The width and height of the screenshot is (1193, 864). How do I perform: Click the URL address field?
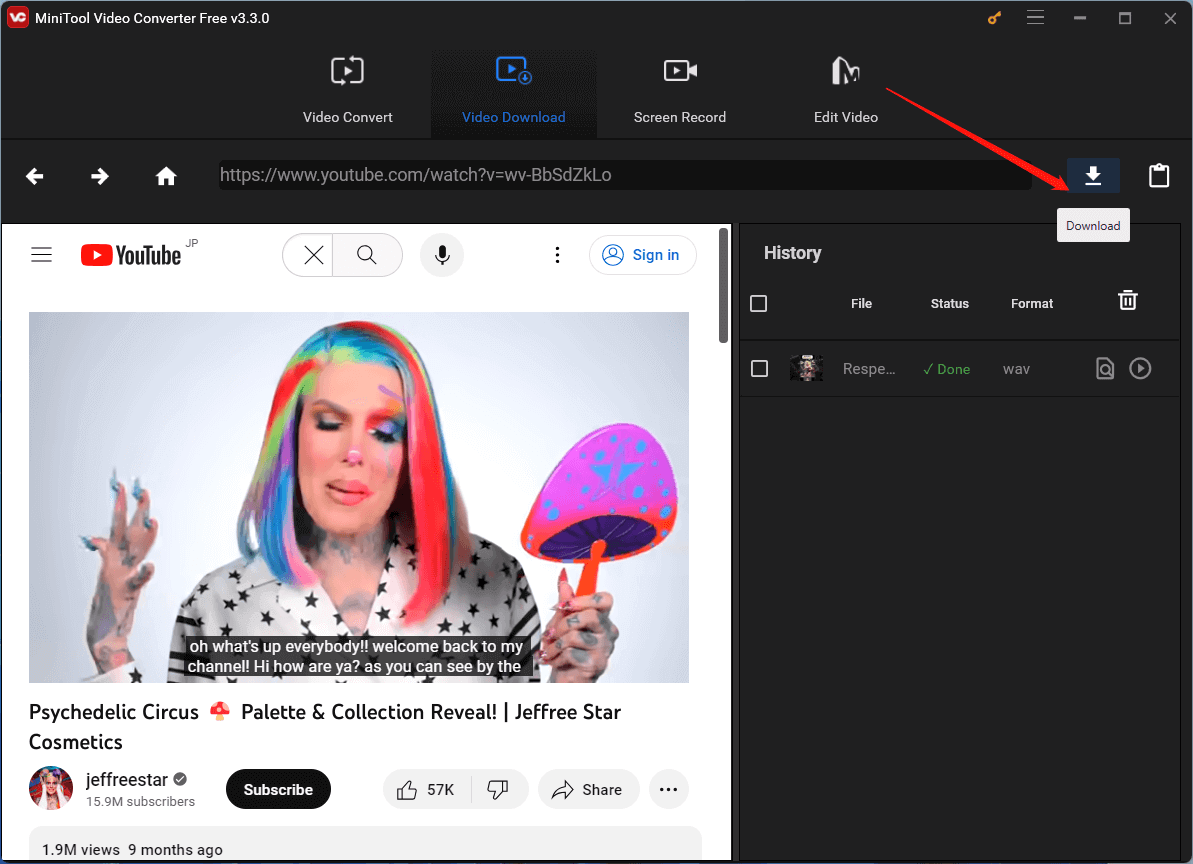pos(625,176)
